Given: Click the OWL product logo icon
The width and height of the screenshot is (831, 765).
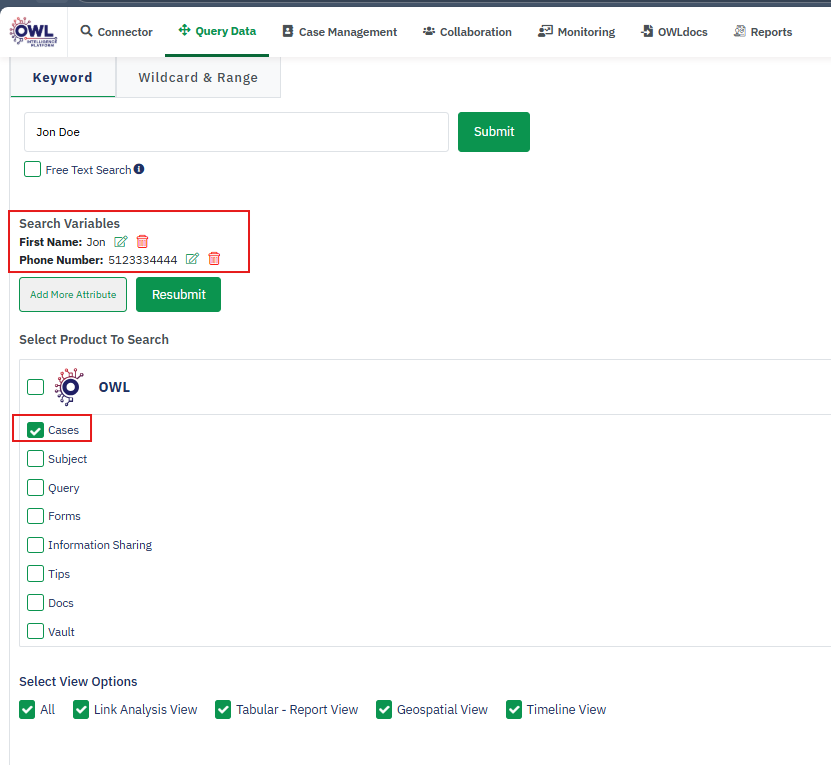Looking at the screenshot, I should [x=70, y=387].
